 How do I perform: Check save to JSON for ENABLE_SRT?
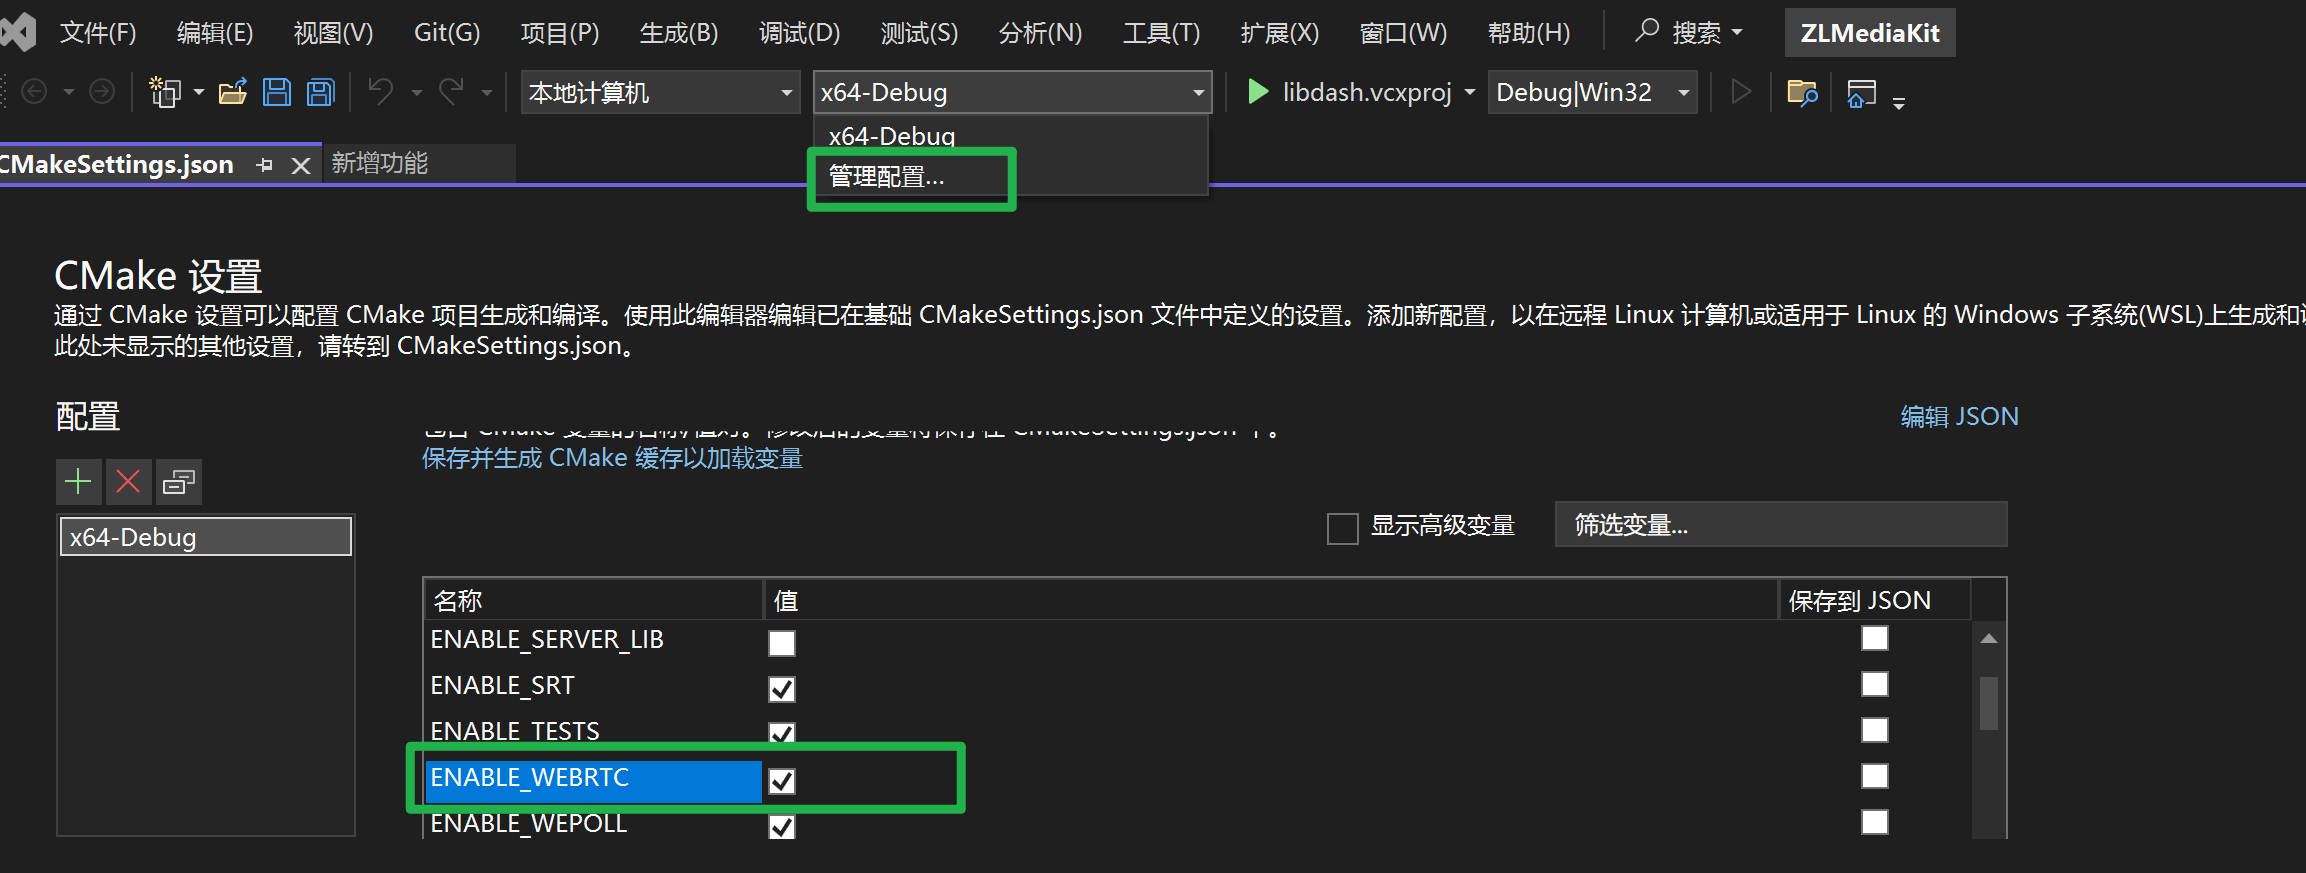point(1875,684)
